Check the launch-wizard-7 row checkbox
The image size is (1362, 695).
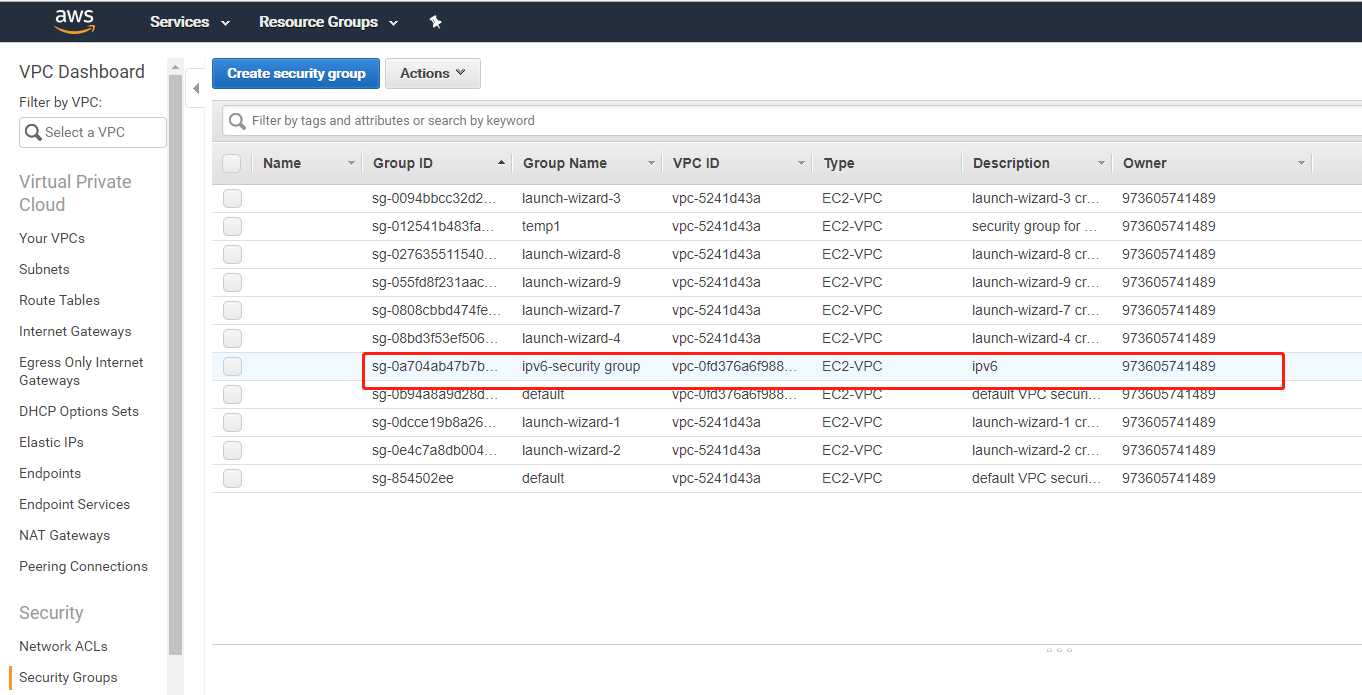tap(232, 310)
